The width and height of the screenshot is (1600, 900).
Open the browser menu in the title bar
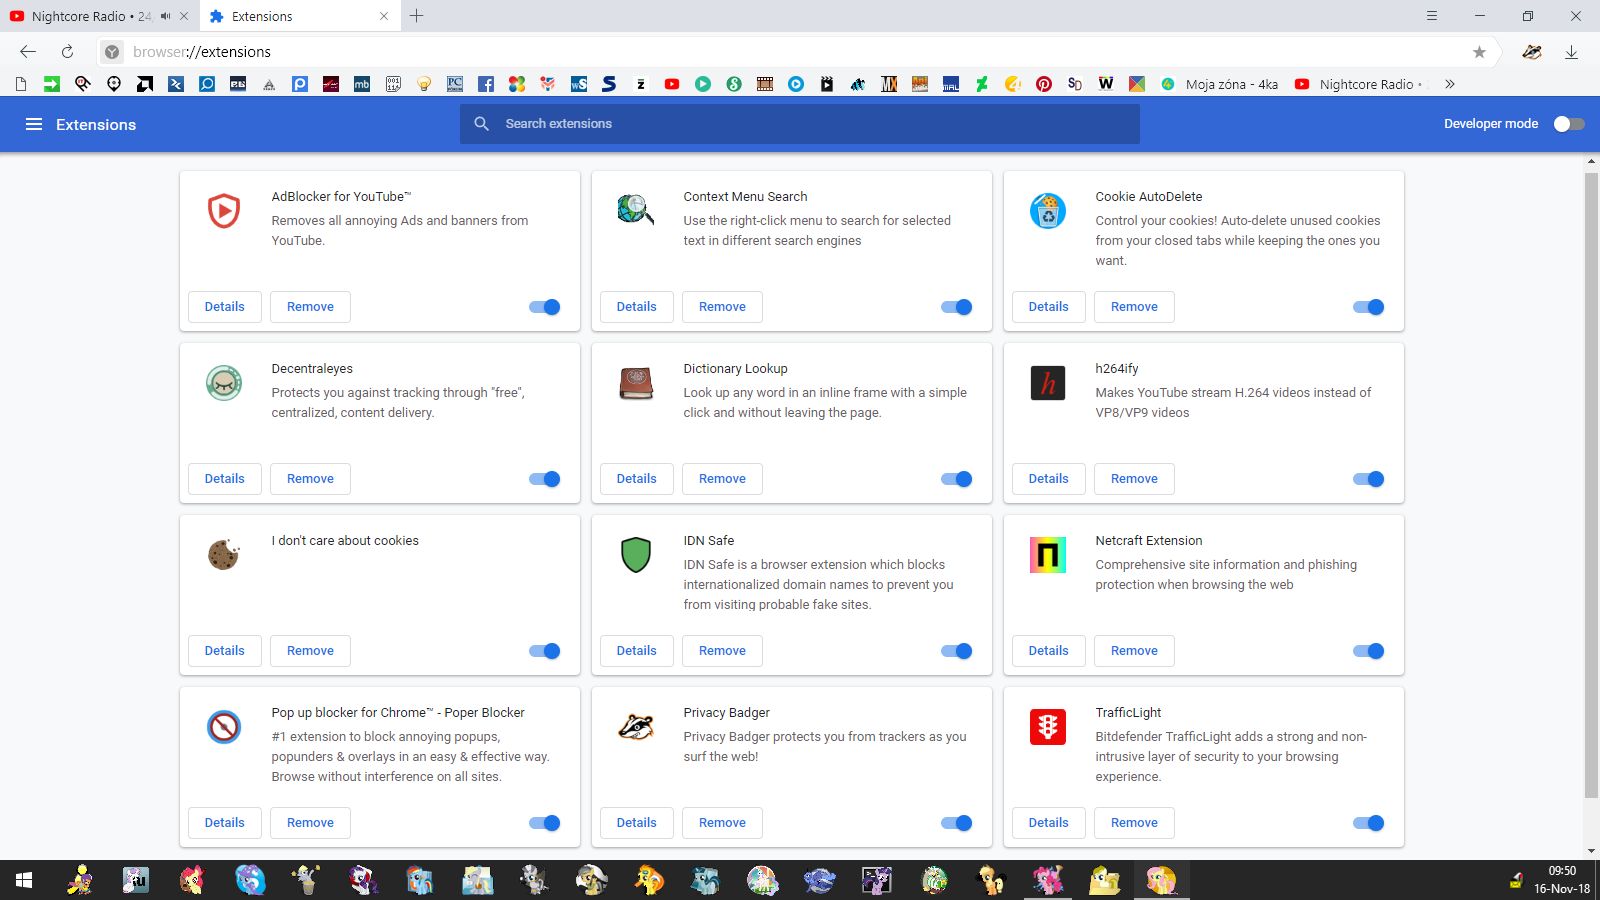(x=1432, y=16)
